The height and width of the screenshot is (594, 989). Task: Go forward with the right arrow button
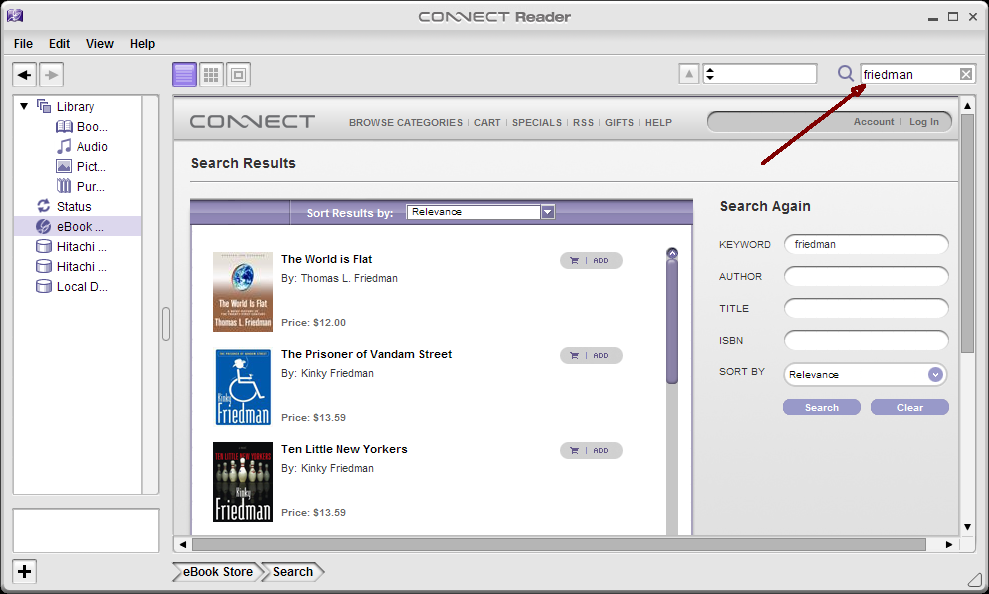(52, 75)
